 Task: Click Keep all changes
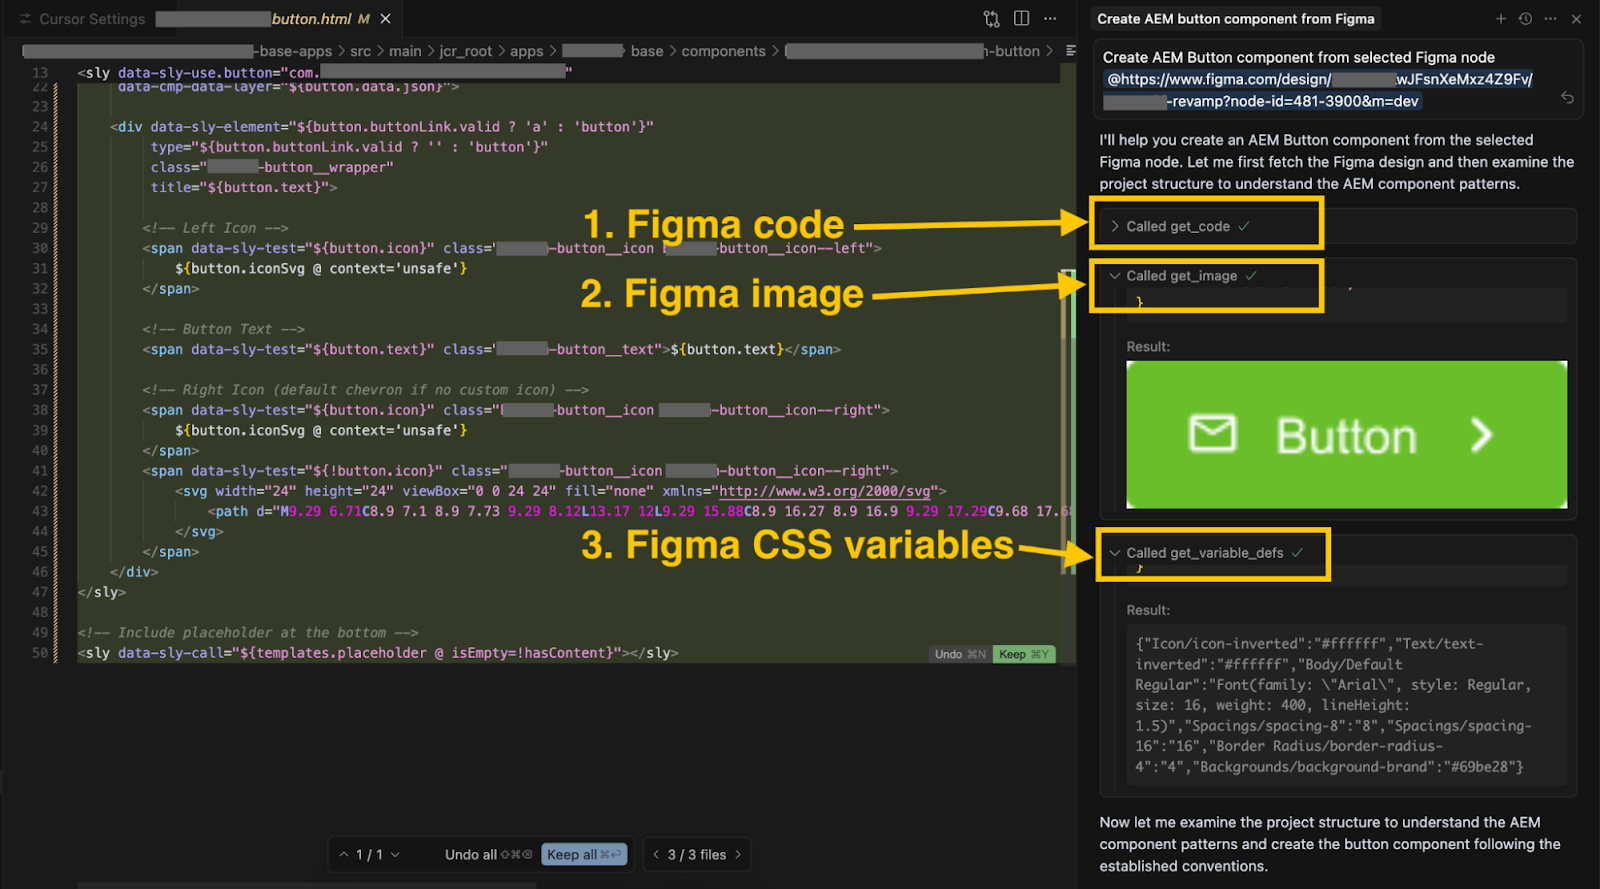point(584,854)
